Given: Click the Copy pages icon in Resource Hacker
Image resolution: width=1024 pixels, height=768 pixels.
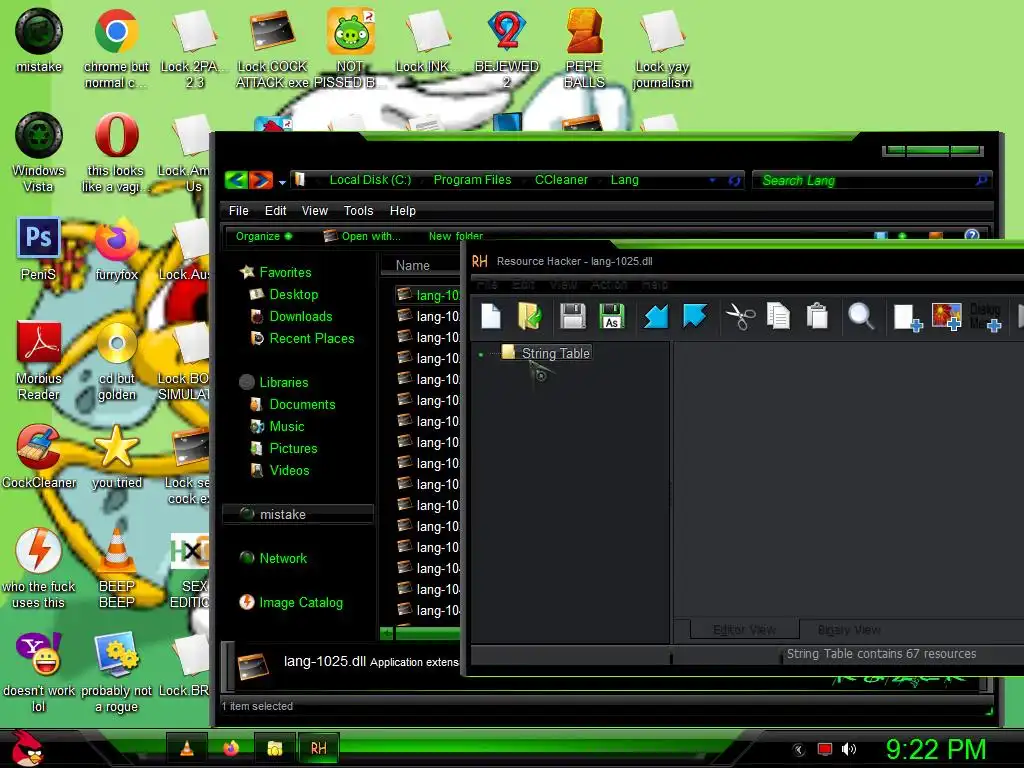Looking at the screenshot, I should point(778,317).
